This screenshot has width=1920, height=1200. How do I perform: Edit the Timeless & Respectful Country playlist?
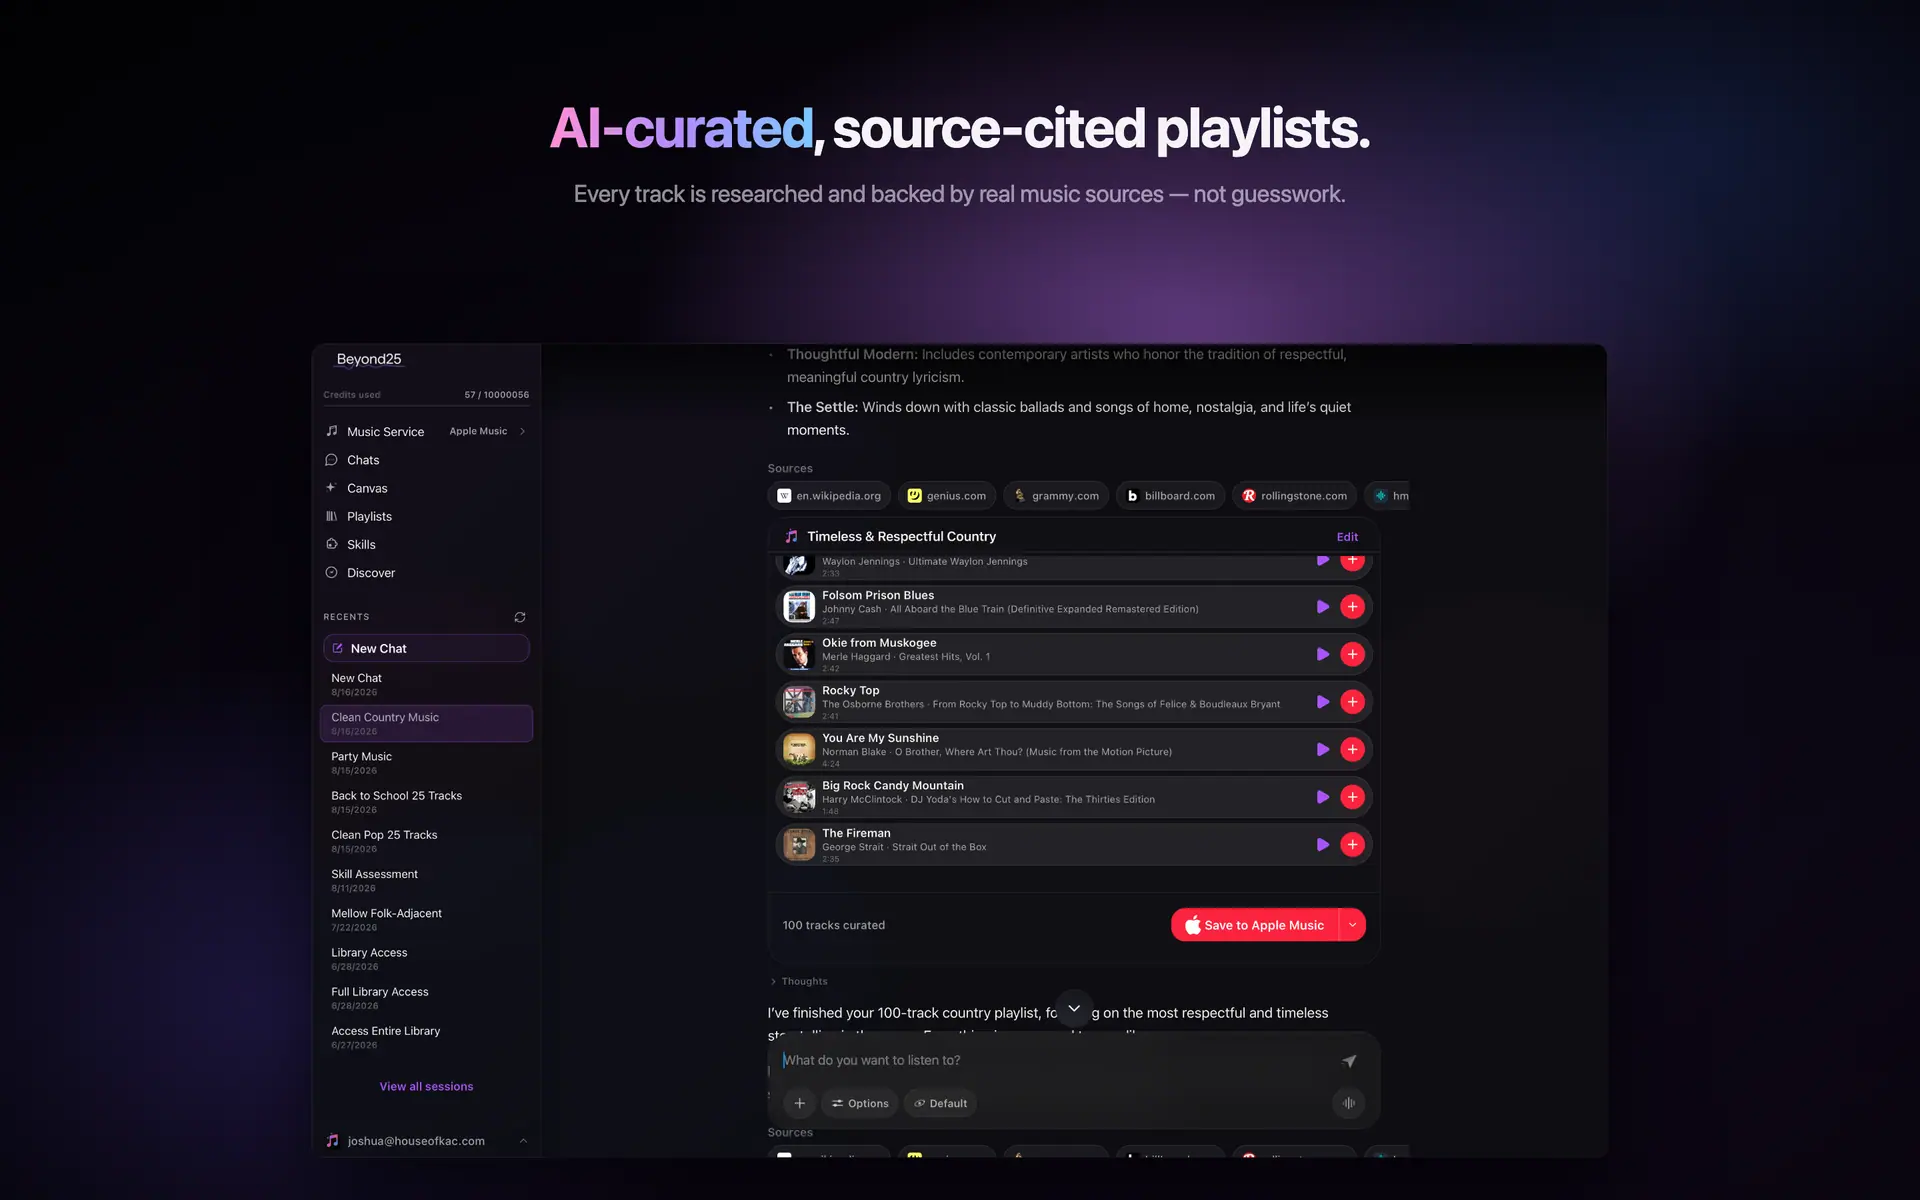[x=1347, y=537]
